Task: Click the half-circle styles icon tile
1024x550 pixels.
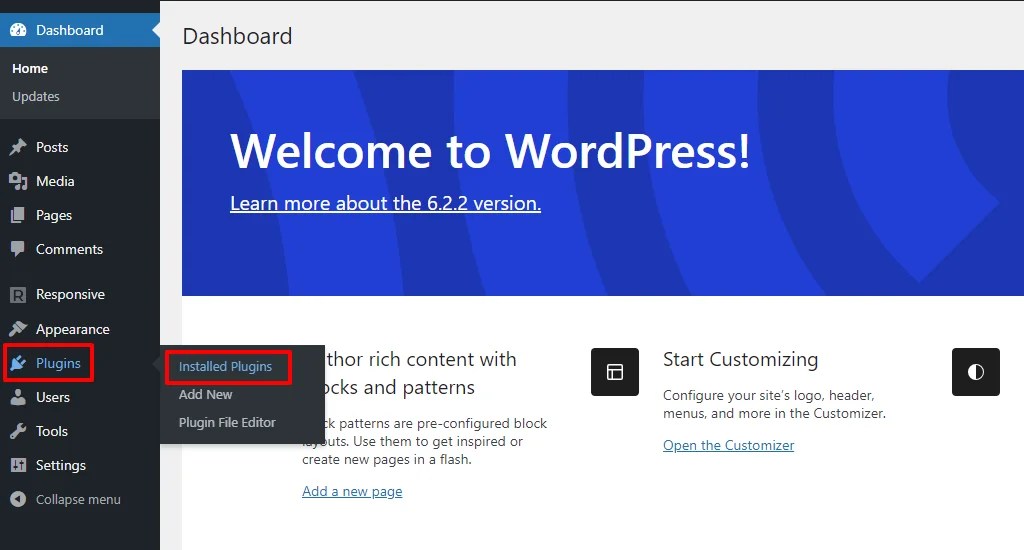Action: [x=976, y=372]
